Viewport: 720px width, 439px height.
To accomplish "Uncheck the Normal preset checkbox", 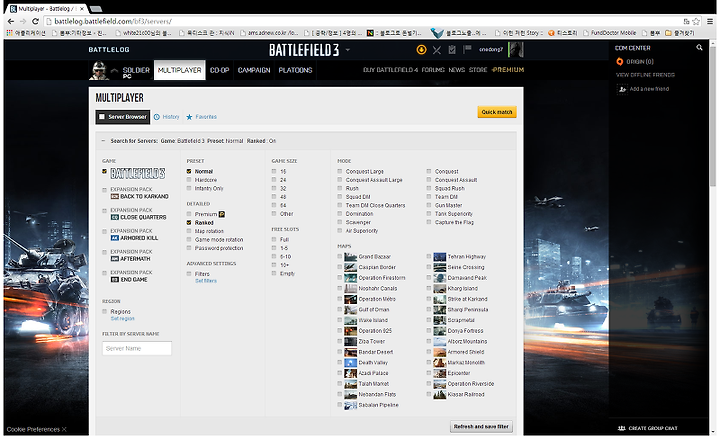I will pyautogui.click(x=189, y=171).
